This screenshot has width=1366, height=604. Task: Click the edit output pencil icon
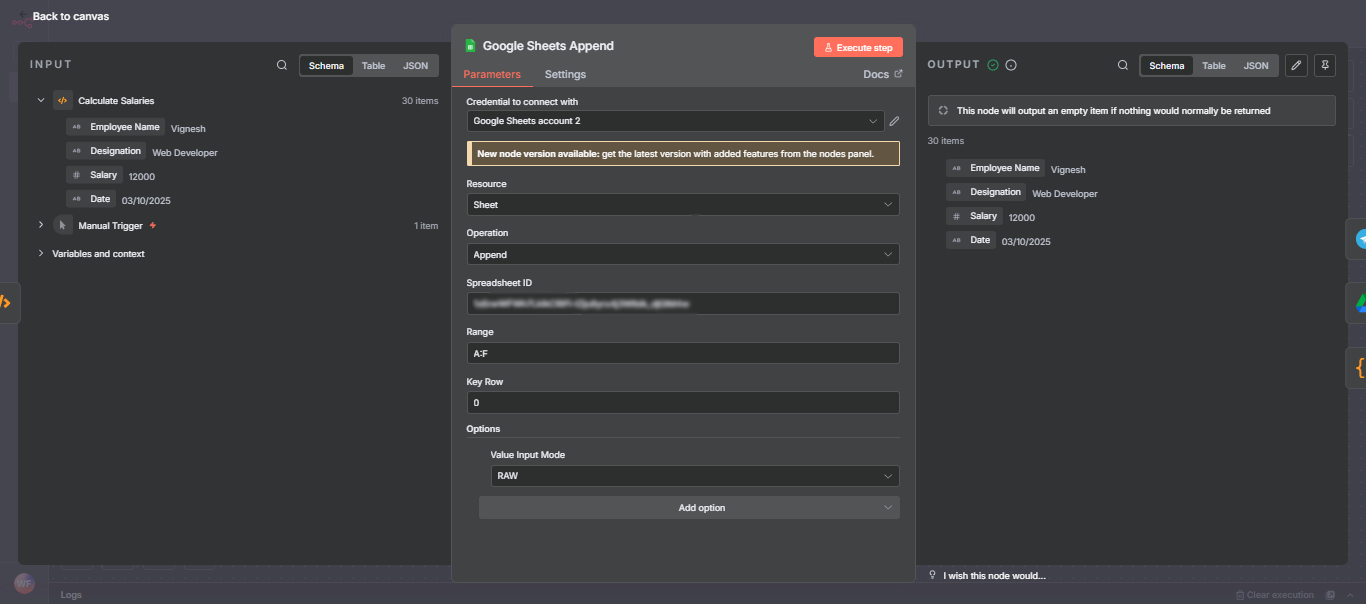(1296, 65)
